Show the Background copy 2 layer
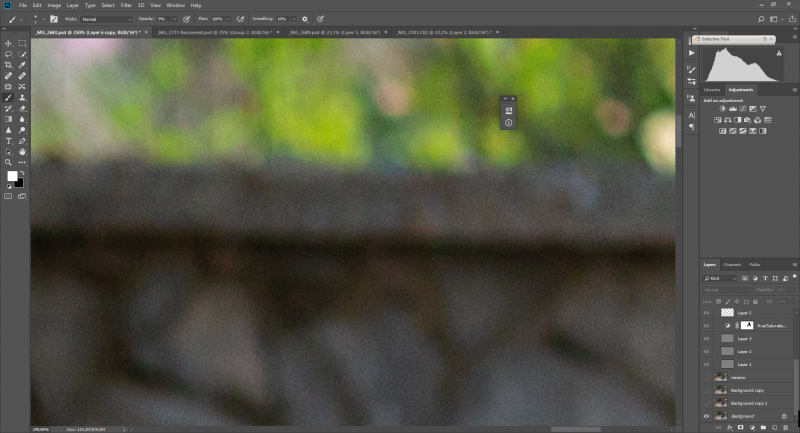This screenshot has width=800, height=433. pos(707,403)
